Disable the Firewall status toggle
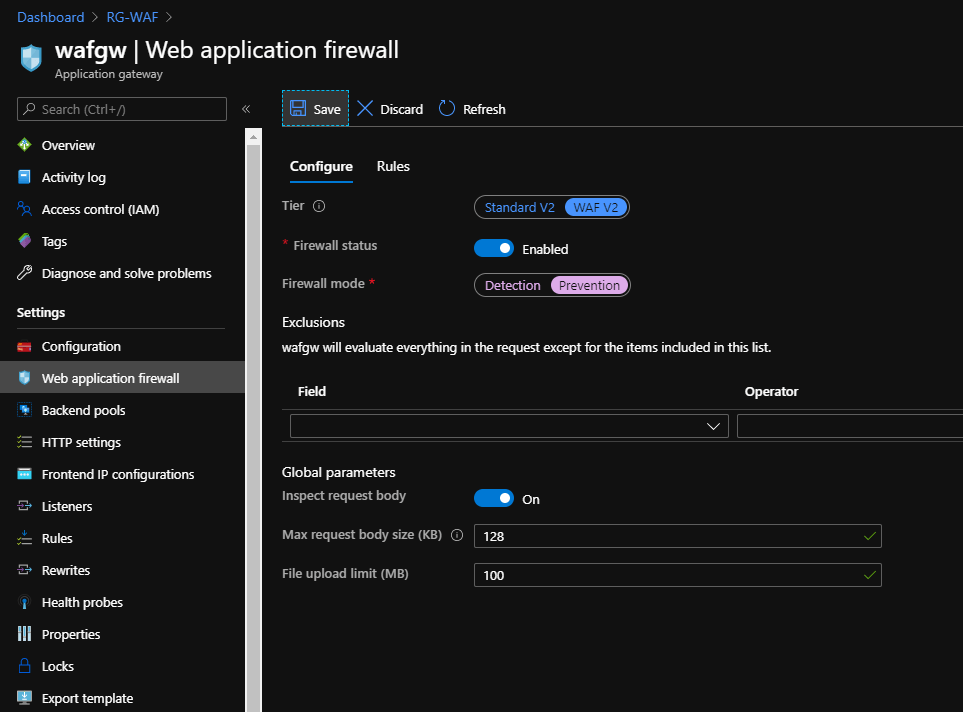Screen dimensions: 963x712 point(494,248)
